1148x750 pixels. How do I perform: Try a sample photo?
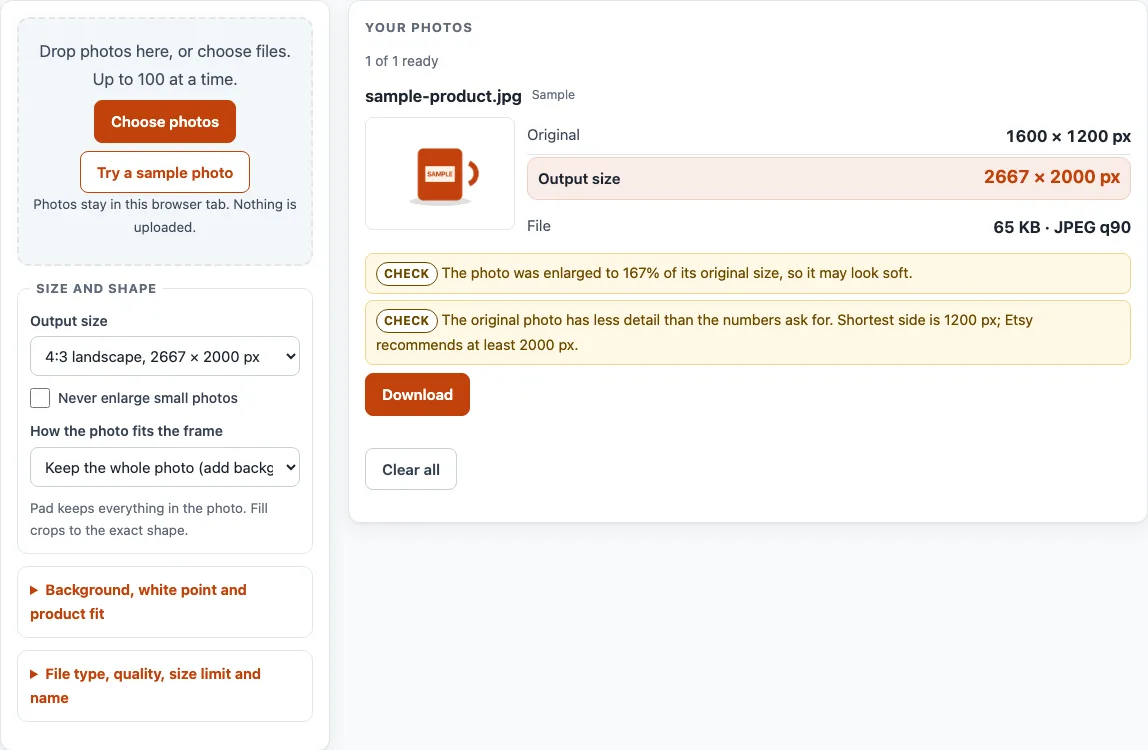[165, 172]
